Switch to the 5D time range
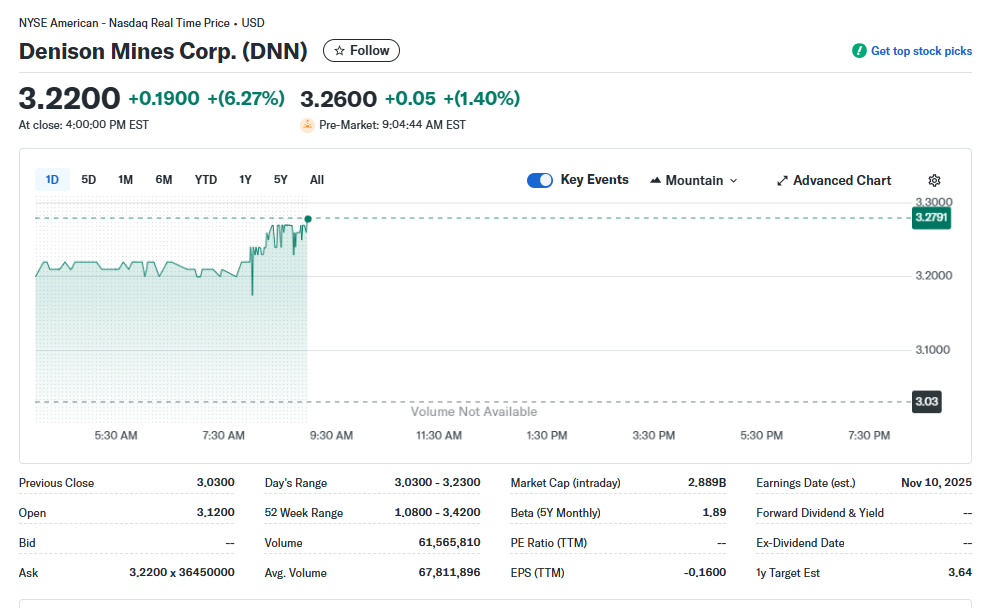993x608 pixels. click(89, 180)
